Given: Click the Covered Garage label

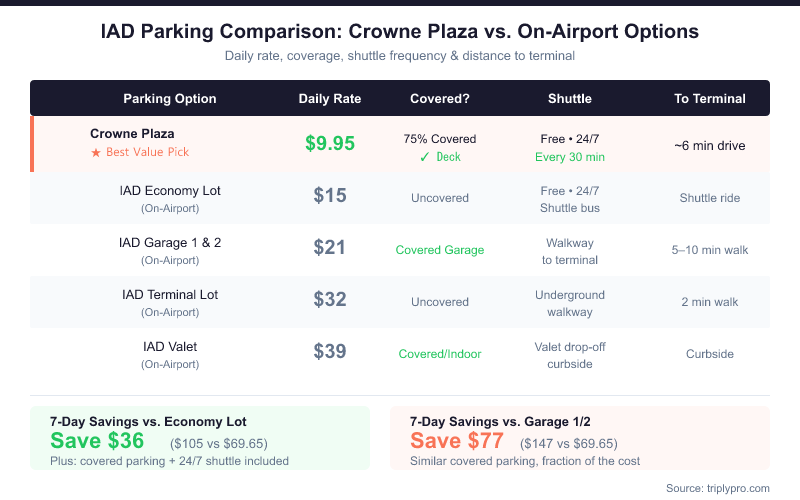Looking at the screenshot, I should 440,250.
